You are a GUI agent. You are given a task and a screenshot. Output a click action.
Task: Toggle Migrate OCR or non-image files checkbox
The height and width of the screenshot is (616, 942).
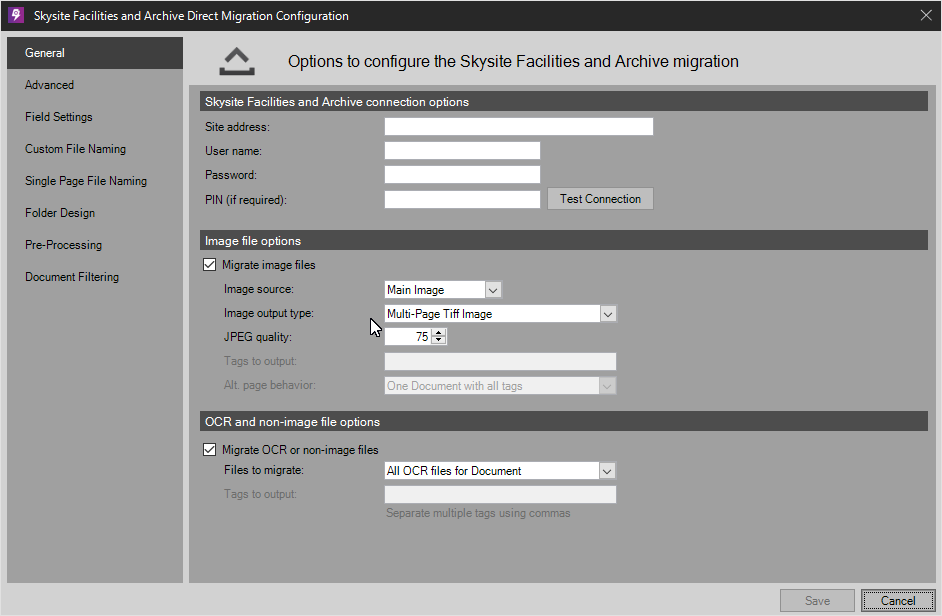[x=210, y=450]
